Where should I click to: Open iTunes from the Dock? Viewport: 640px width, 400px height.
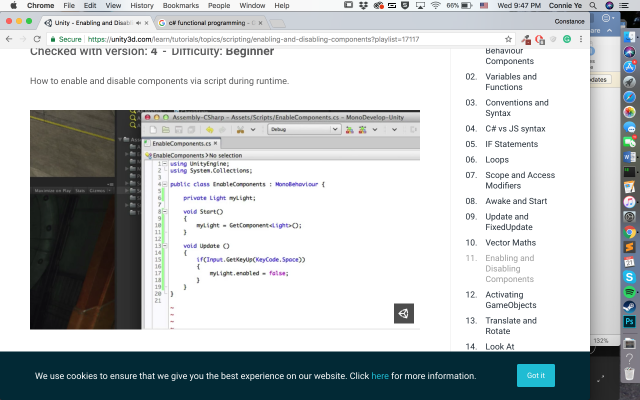(x=629, y=202)
